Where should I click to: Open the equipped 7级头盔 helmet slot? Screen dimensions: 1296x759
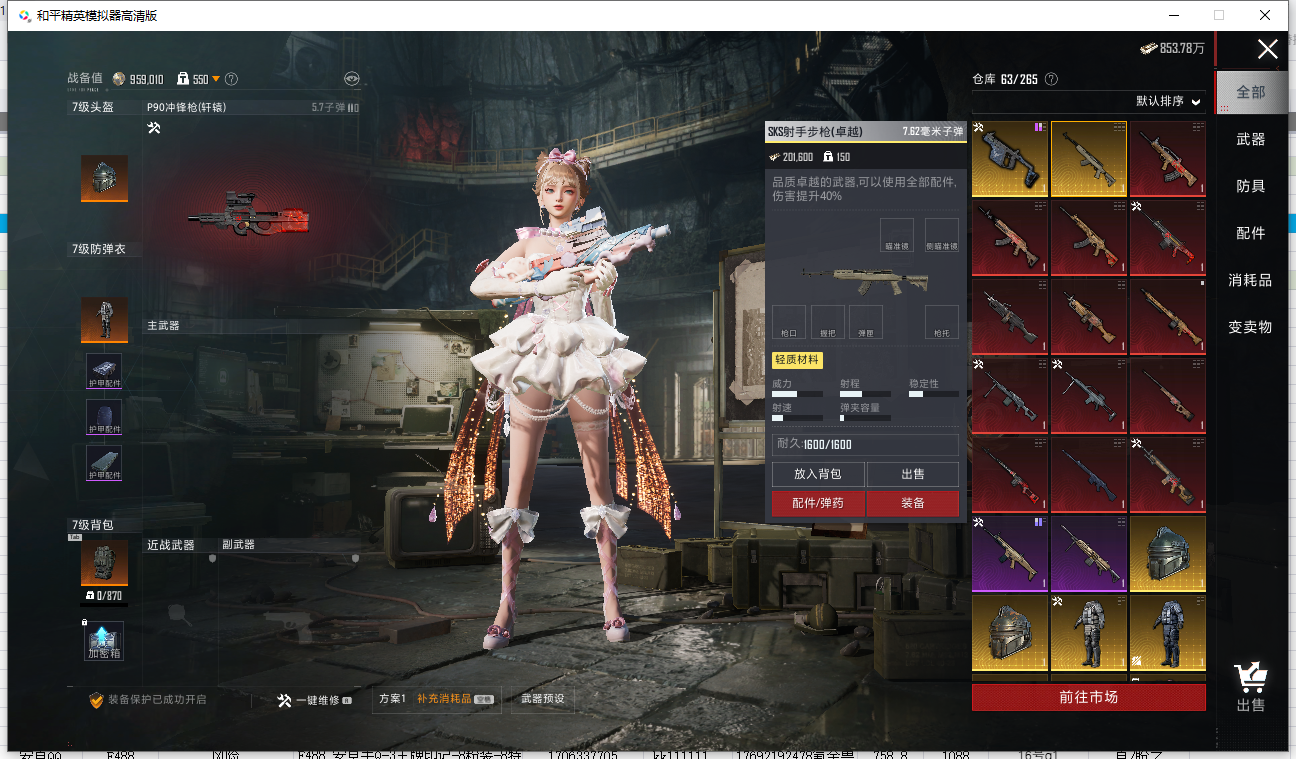pos(104,178)
